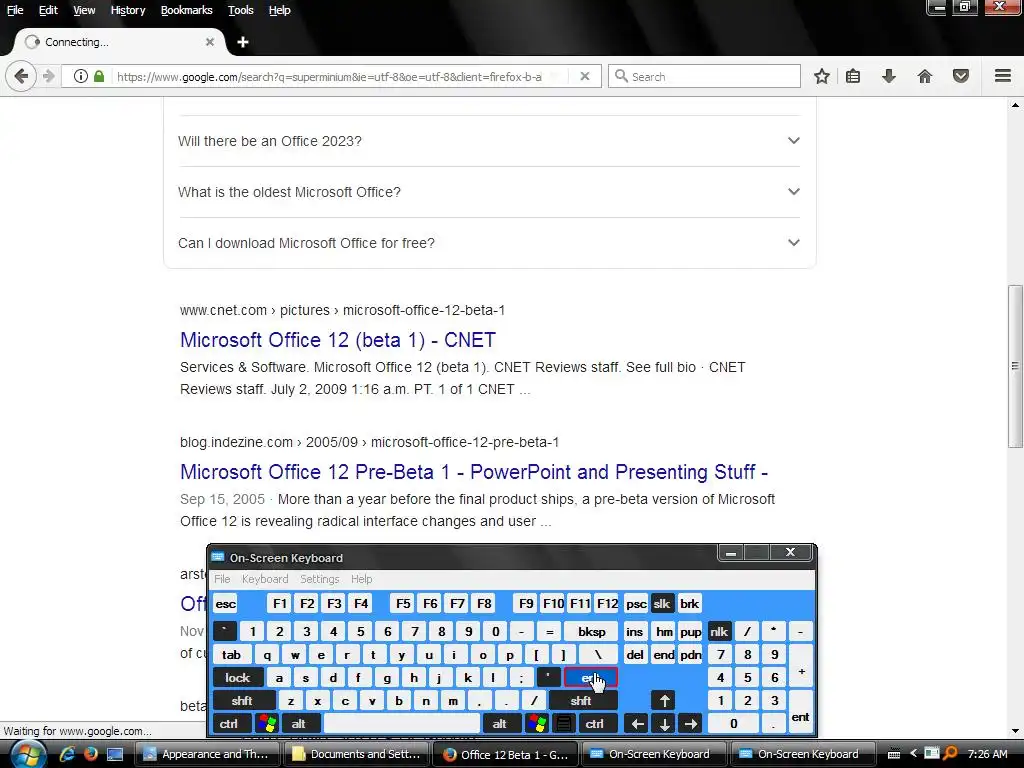Expand "Will there be an Office 2023?"
The width and height of the screenshot is (1024, 768).
(488, 141)
